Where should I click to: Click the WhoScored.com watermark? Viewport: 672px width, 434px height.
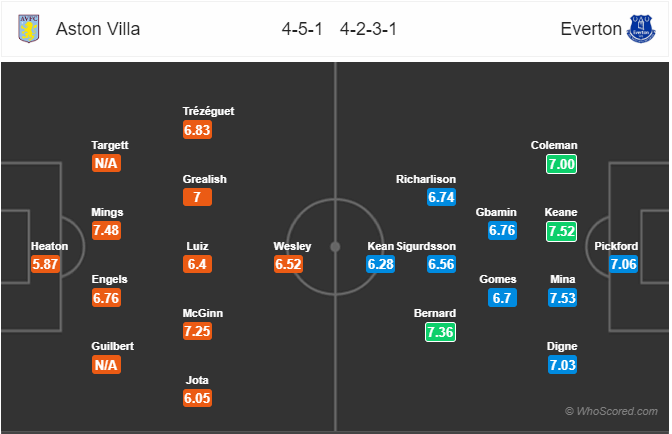(x=611, y=411)
